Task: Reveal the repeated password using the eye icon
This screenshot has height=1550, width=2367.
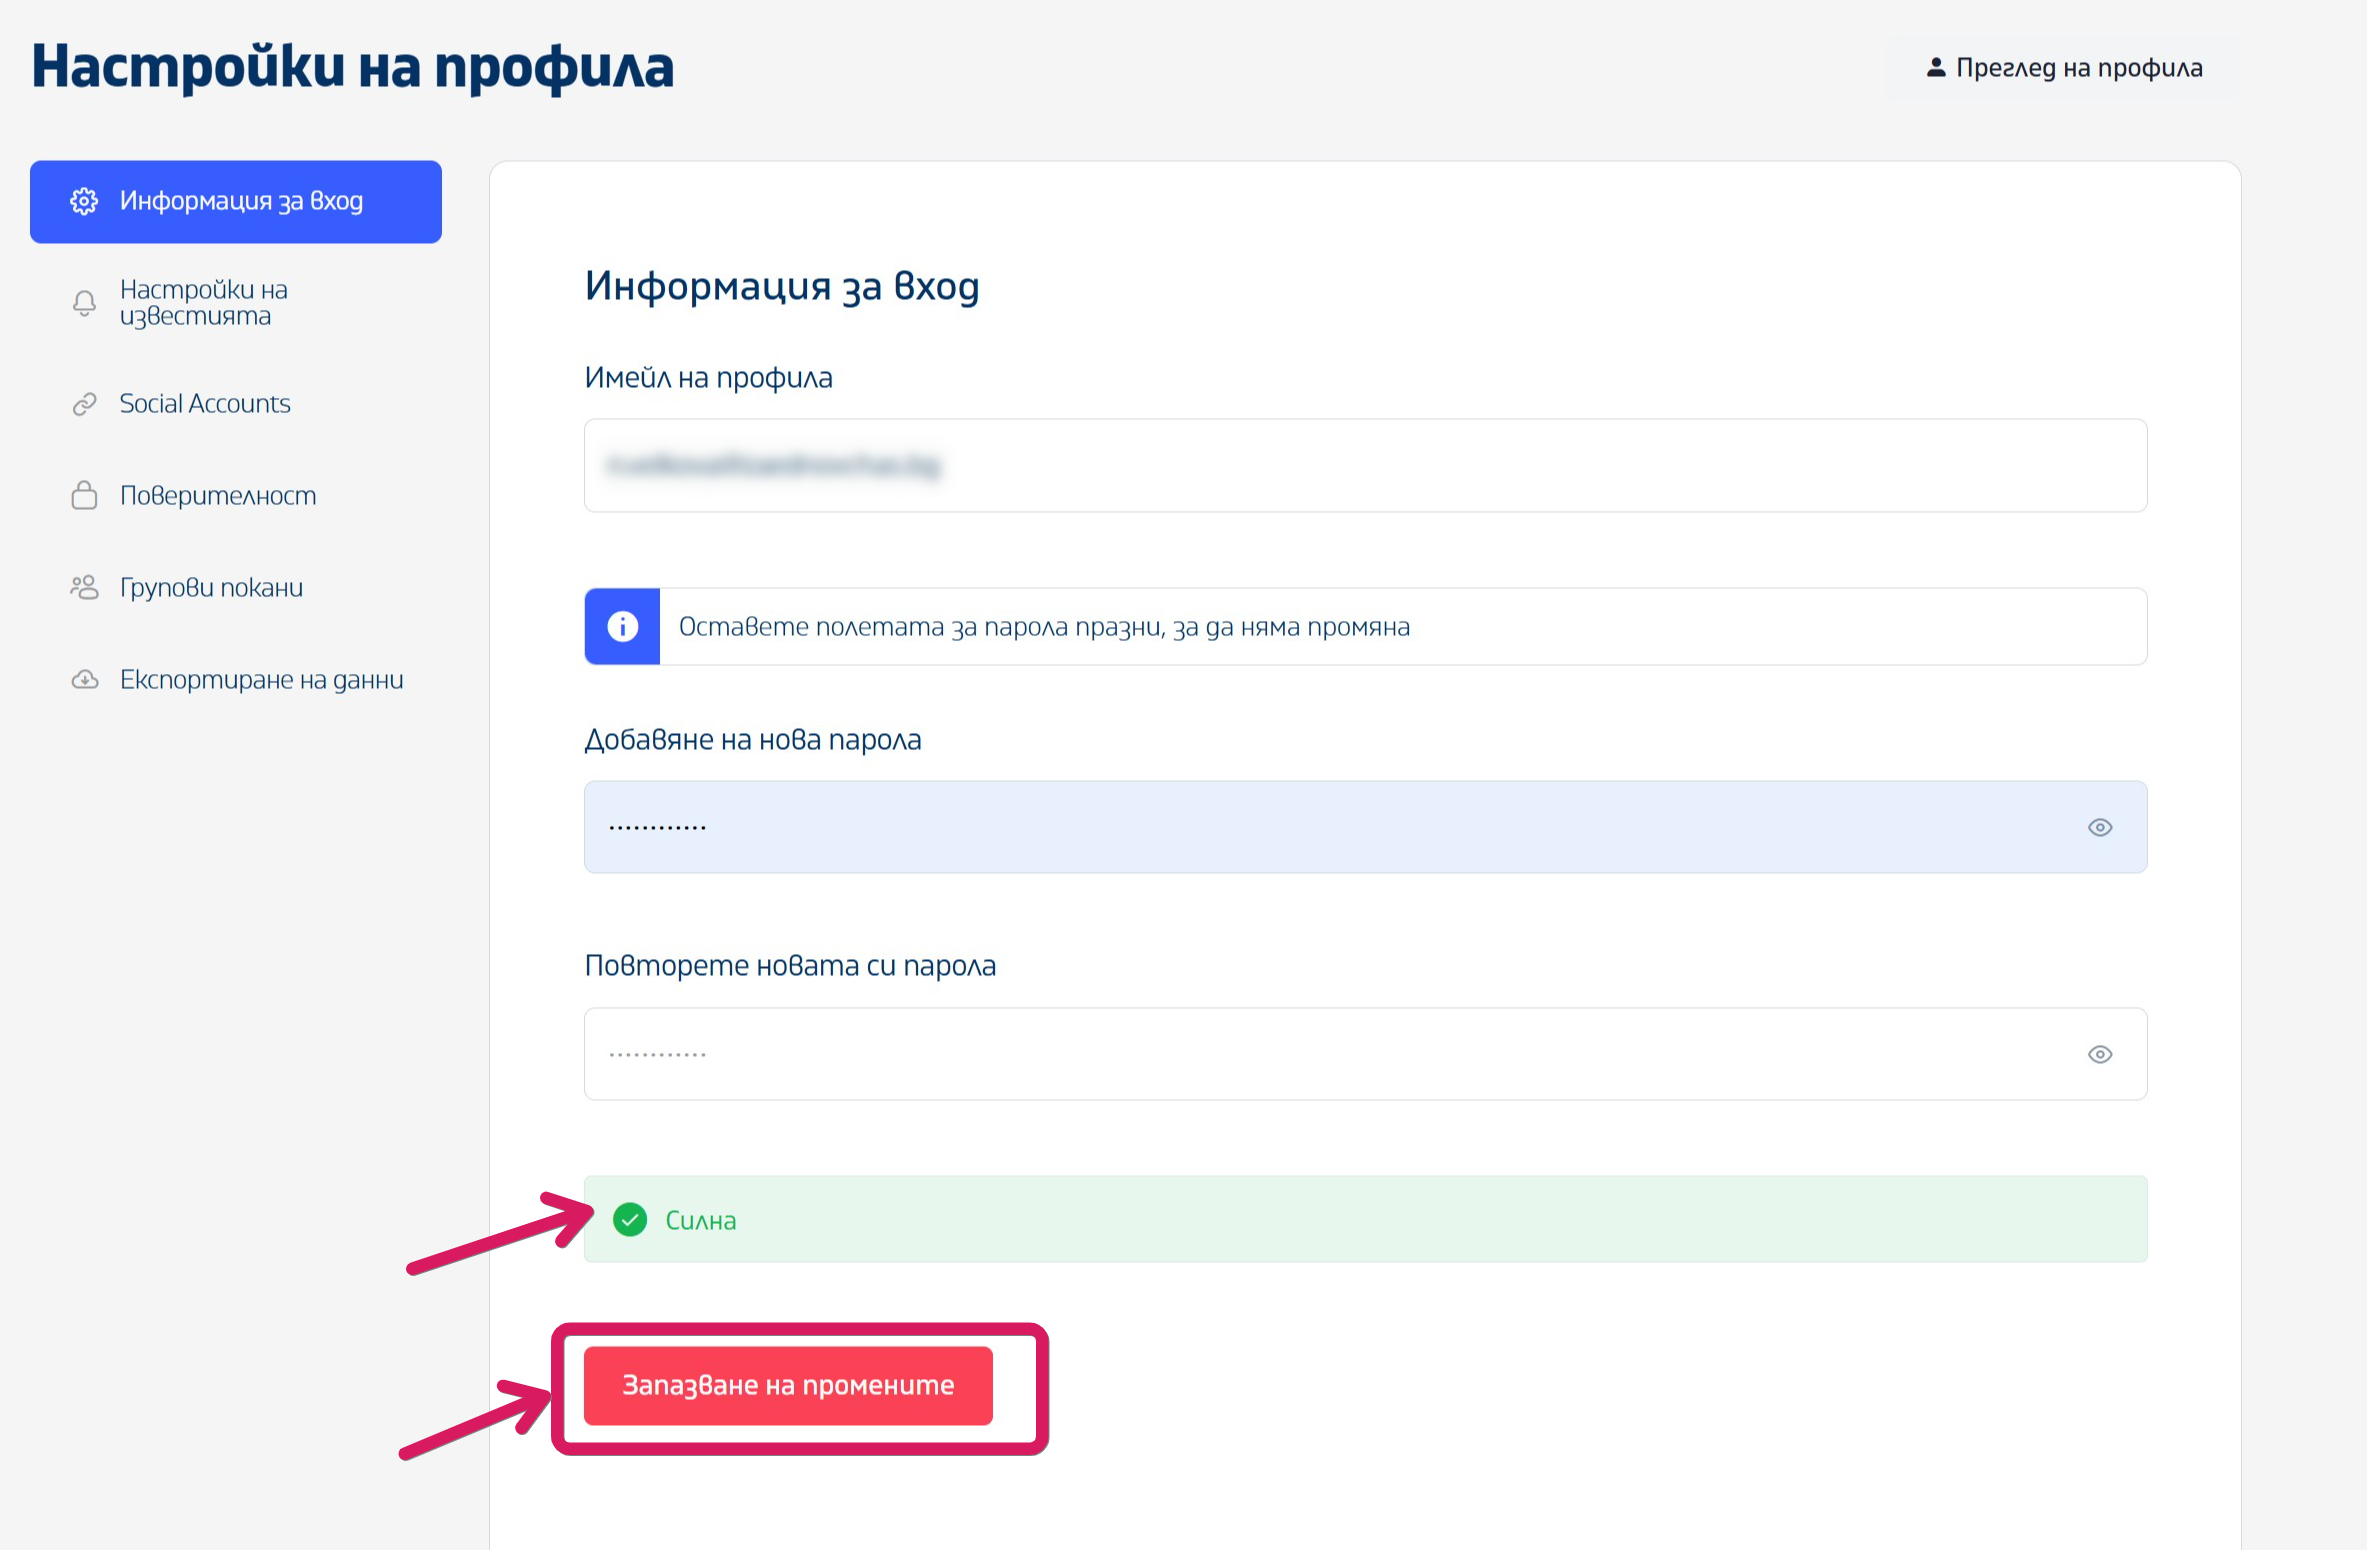Action: (2099, 1054)
